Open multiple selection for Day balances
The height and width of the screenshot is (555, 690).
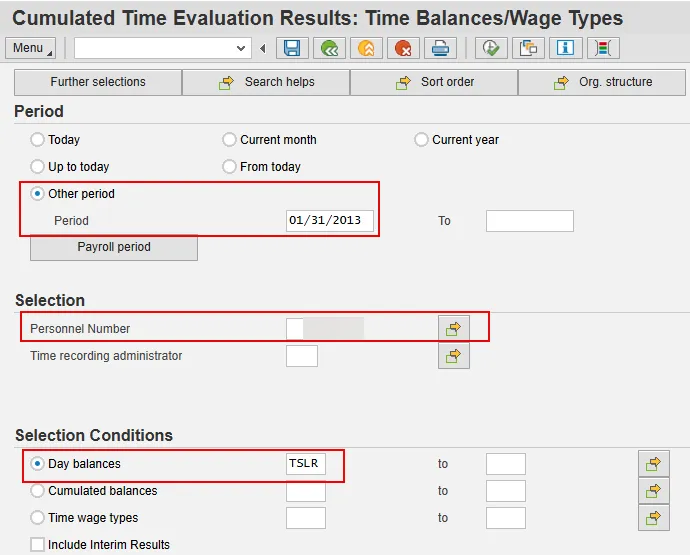click(653, 463)
